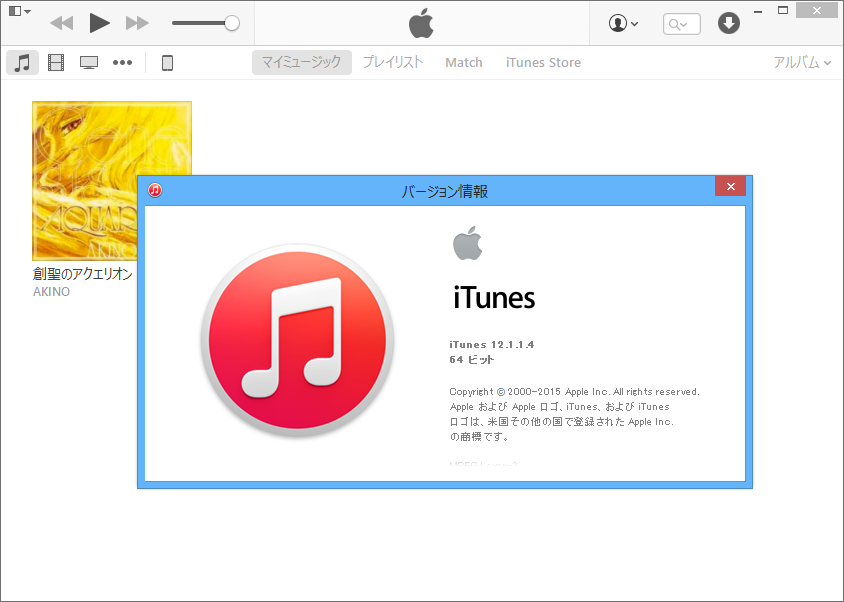
Task: Open the Downloads icon near the search box
Action: coord(728,23)
